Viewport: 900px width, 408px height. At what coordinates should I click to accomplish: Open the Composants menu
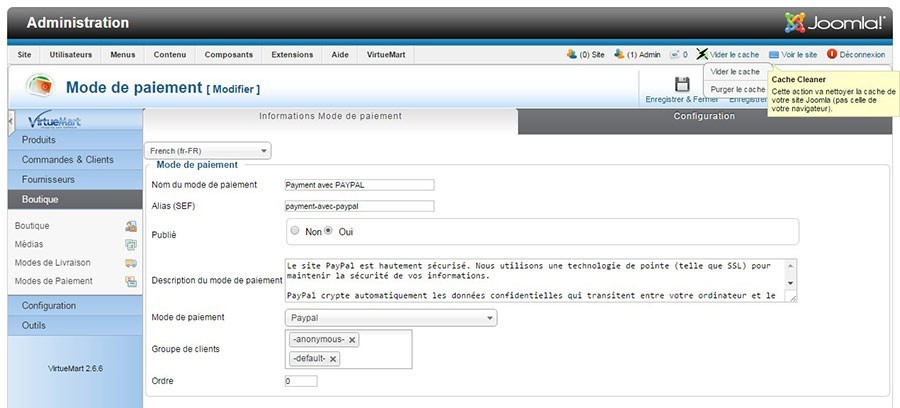tap(228, 55)
